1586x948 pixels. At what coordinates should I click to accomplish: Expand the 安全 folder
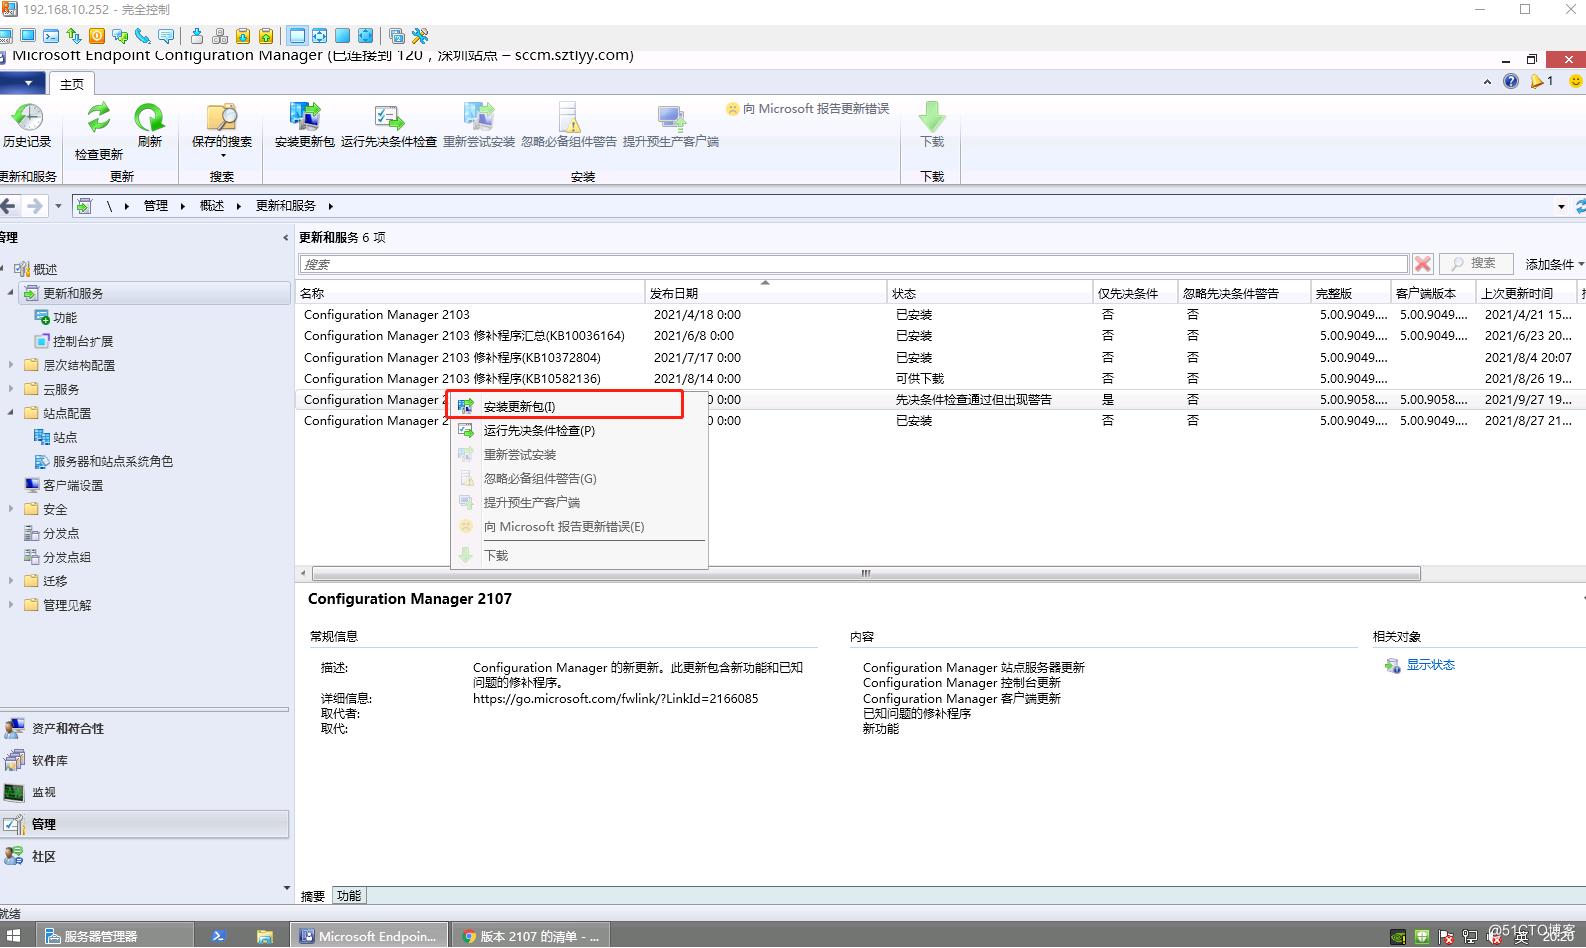click(11, 509)
